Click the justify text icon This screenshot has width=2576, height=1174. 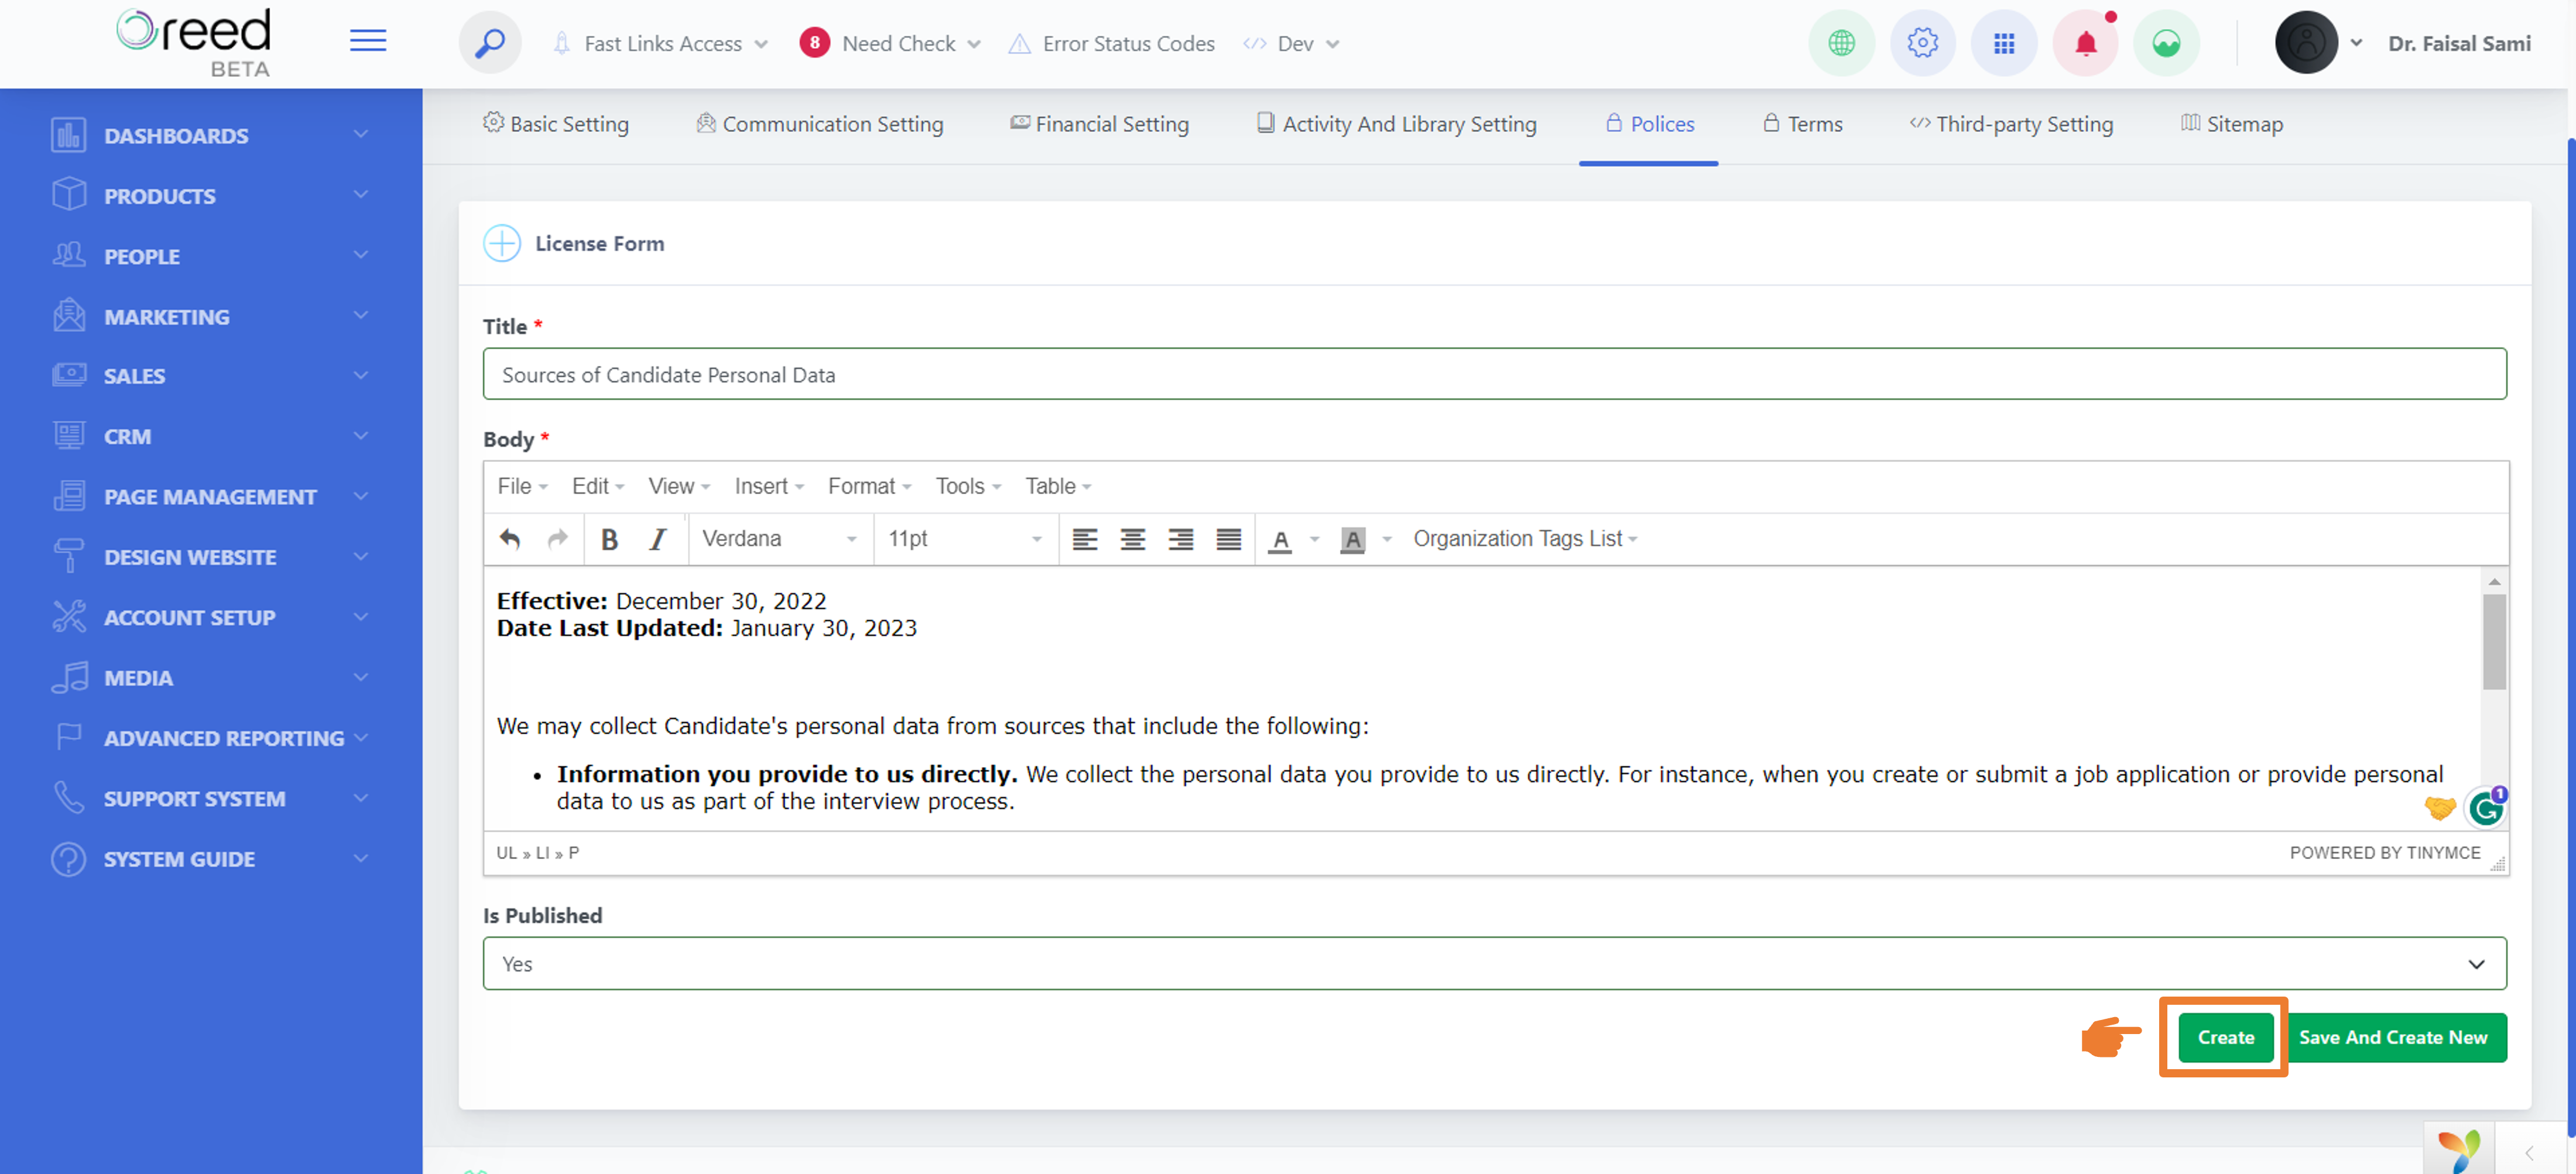click(x=1228, y=539)
